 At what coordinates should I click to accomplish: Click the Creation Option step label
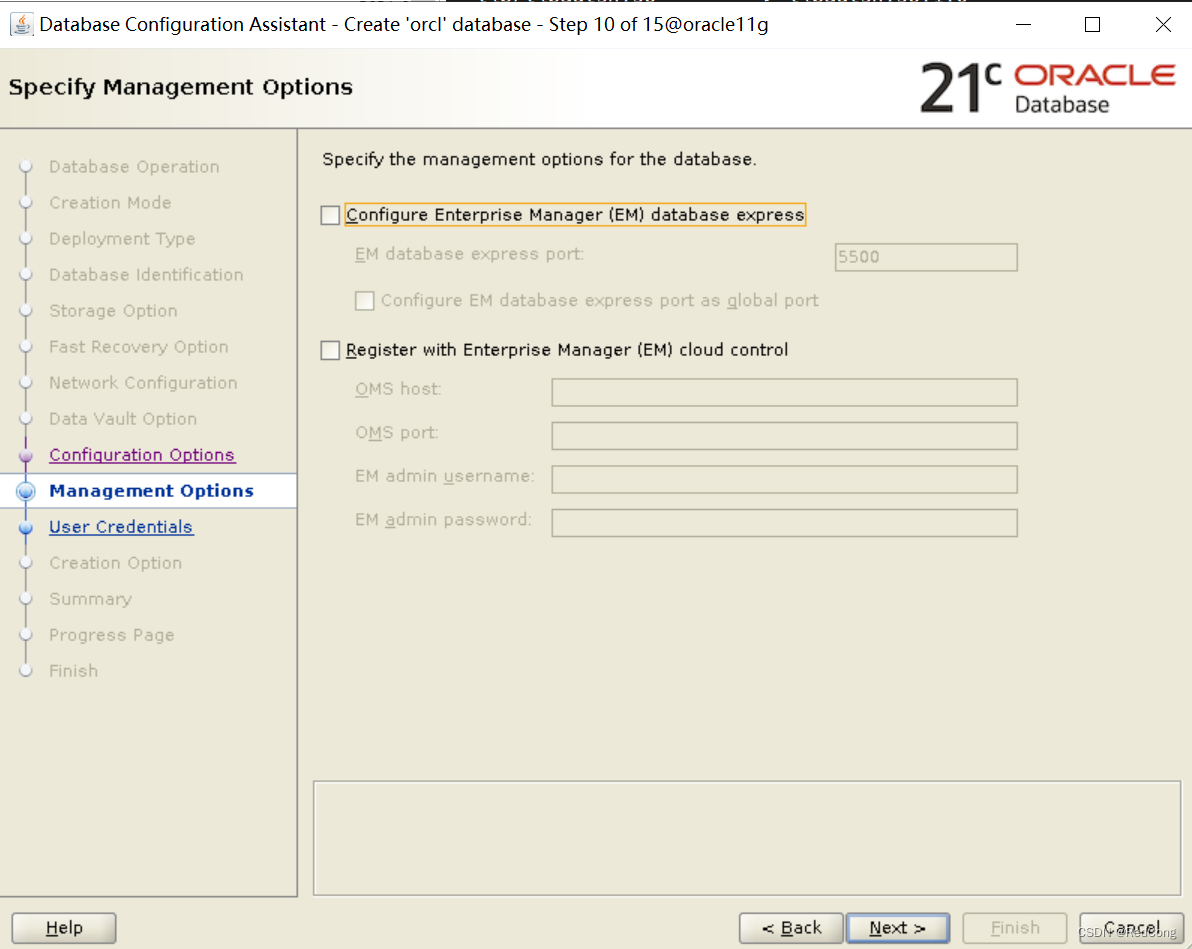click(116, 563)
